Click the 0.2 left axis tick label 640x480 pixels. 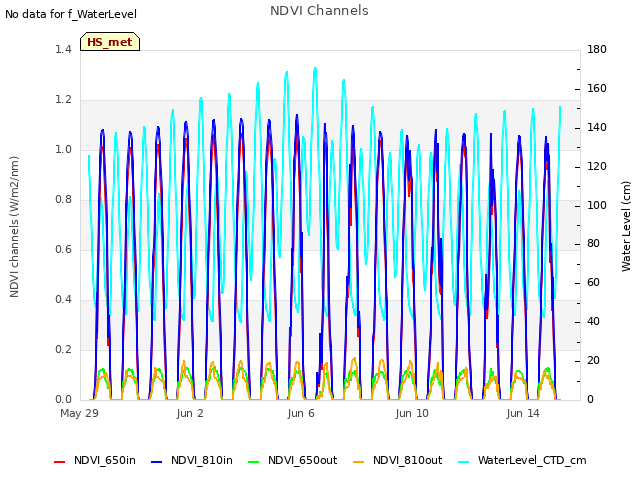point(63,349)
